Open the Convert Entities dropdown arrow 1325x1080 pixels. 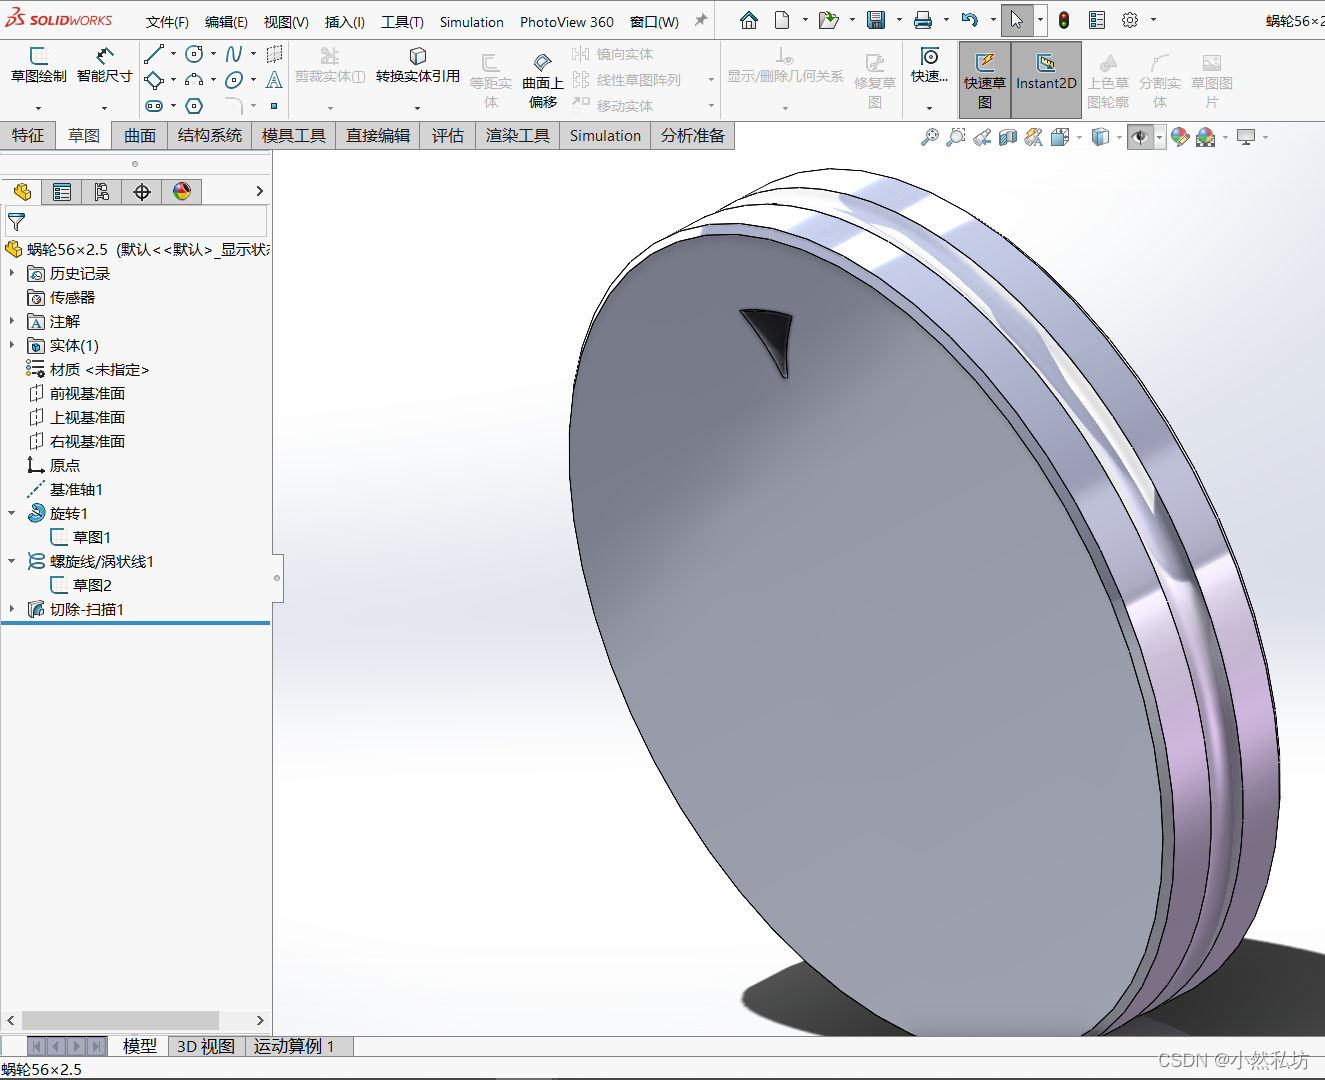click(x=418, y=107)
